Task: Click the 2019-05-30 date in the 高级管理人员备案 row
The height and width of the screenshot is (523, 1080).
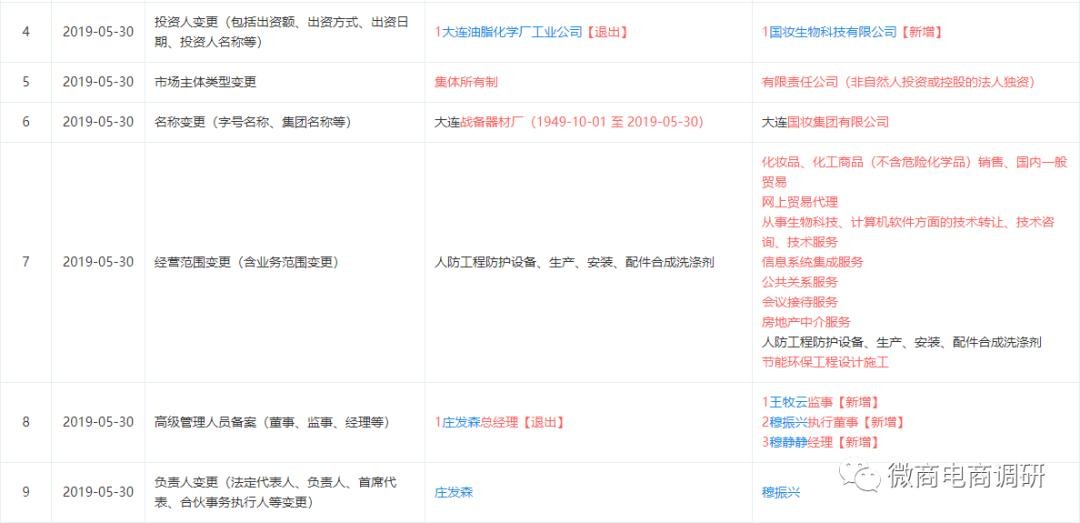Action: click(x=98, y=422)
